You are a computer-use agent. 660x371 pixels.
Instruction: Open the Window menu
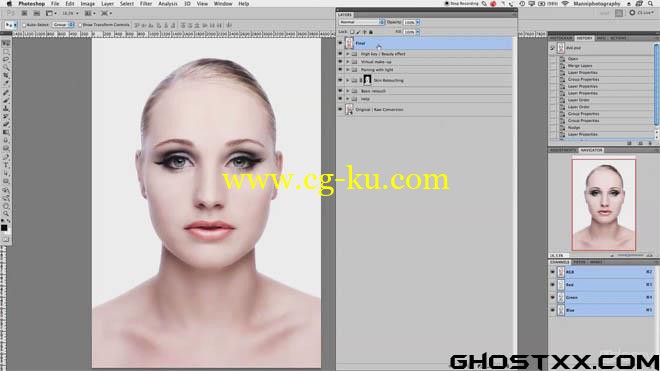pyautogui.click(x=223, y=4)
